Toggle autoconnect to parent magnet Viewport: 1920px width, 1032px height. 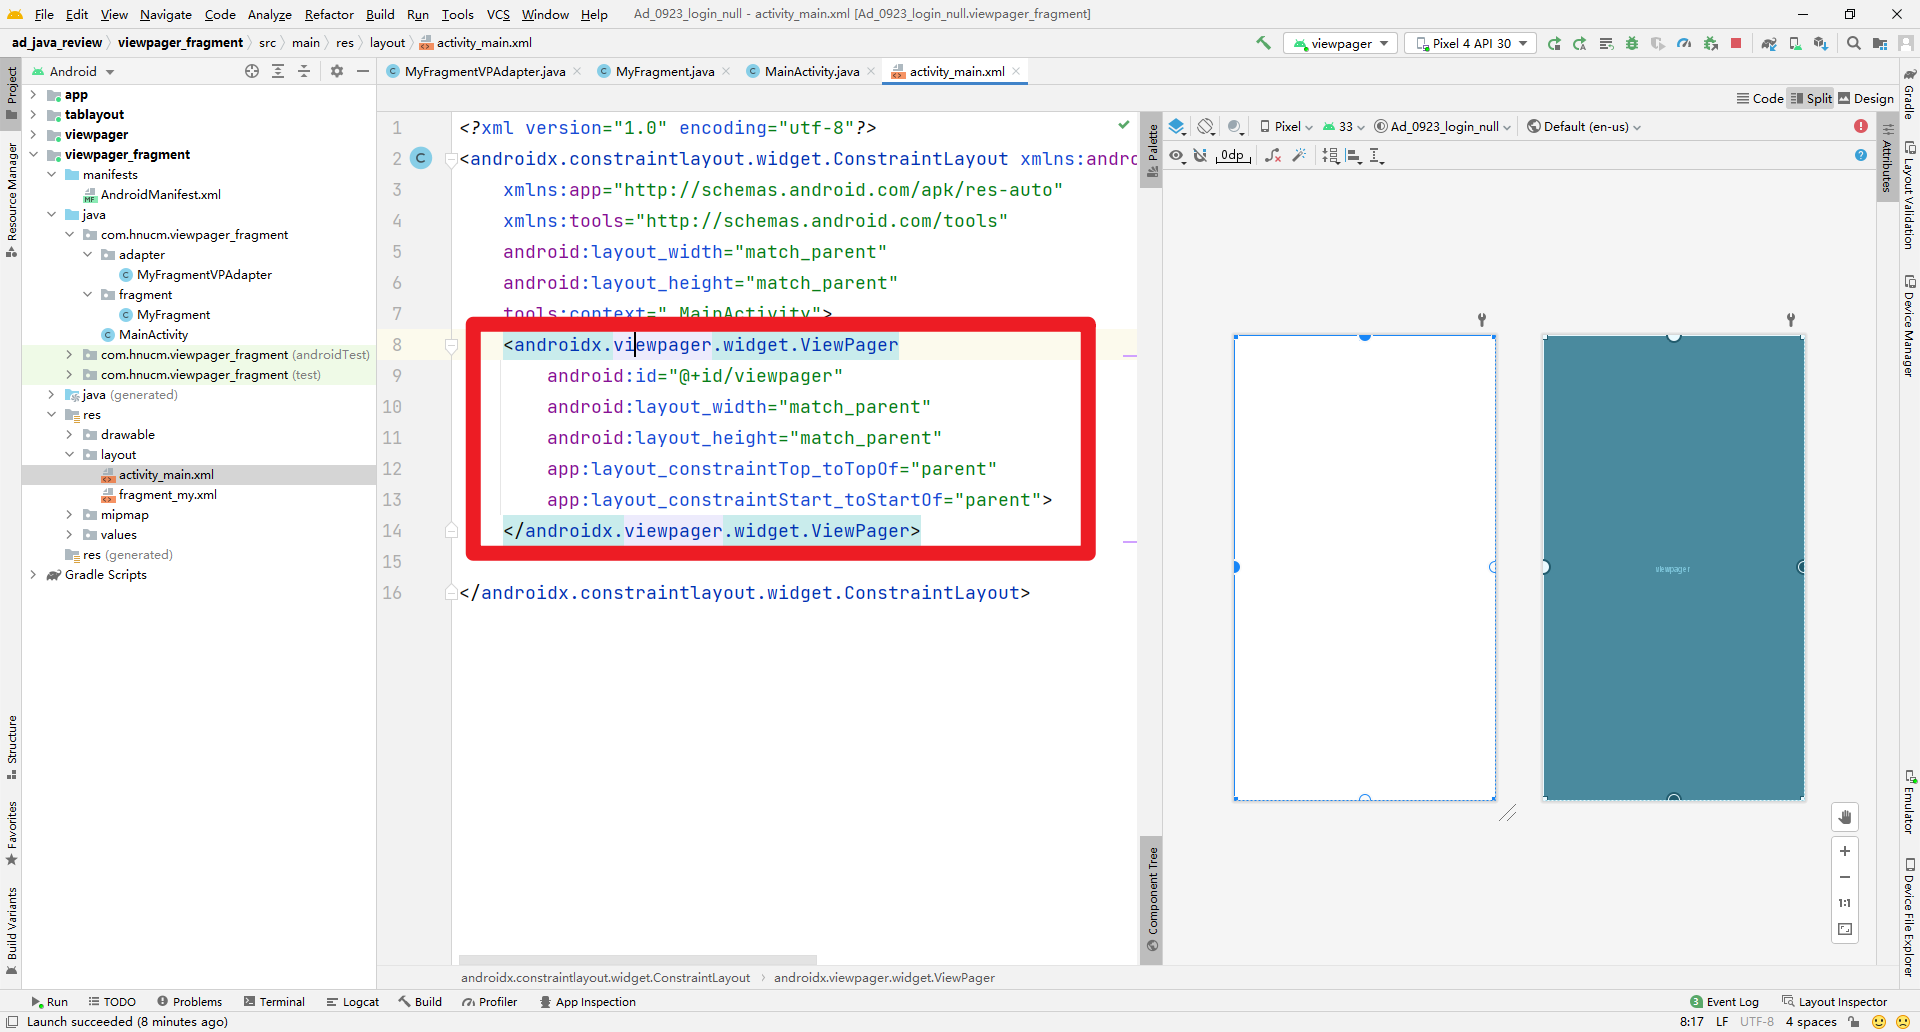[x=1200, y=155]
